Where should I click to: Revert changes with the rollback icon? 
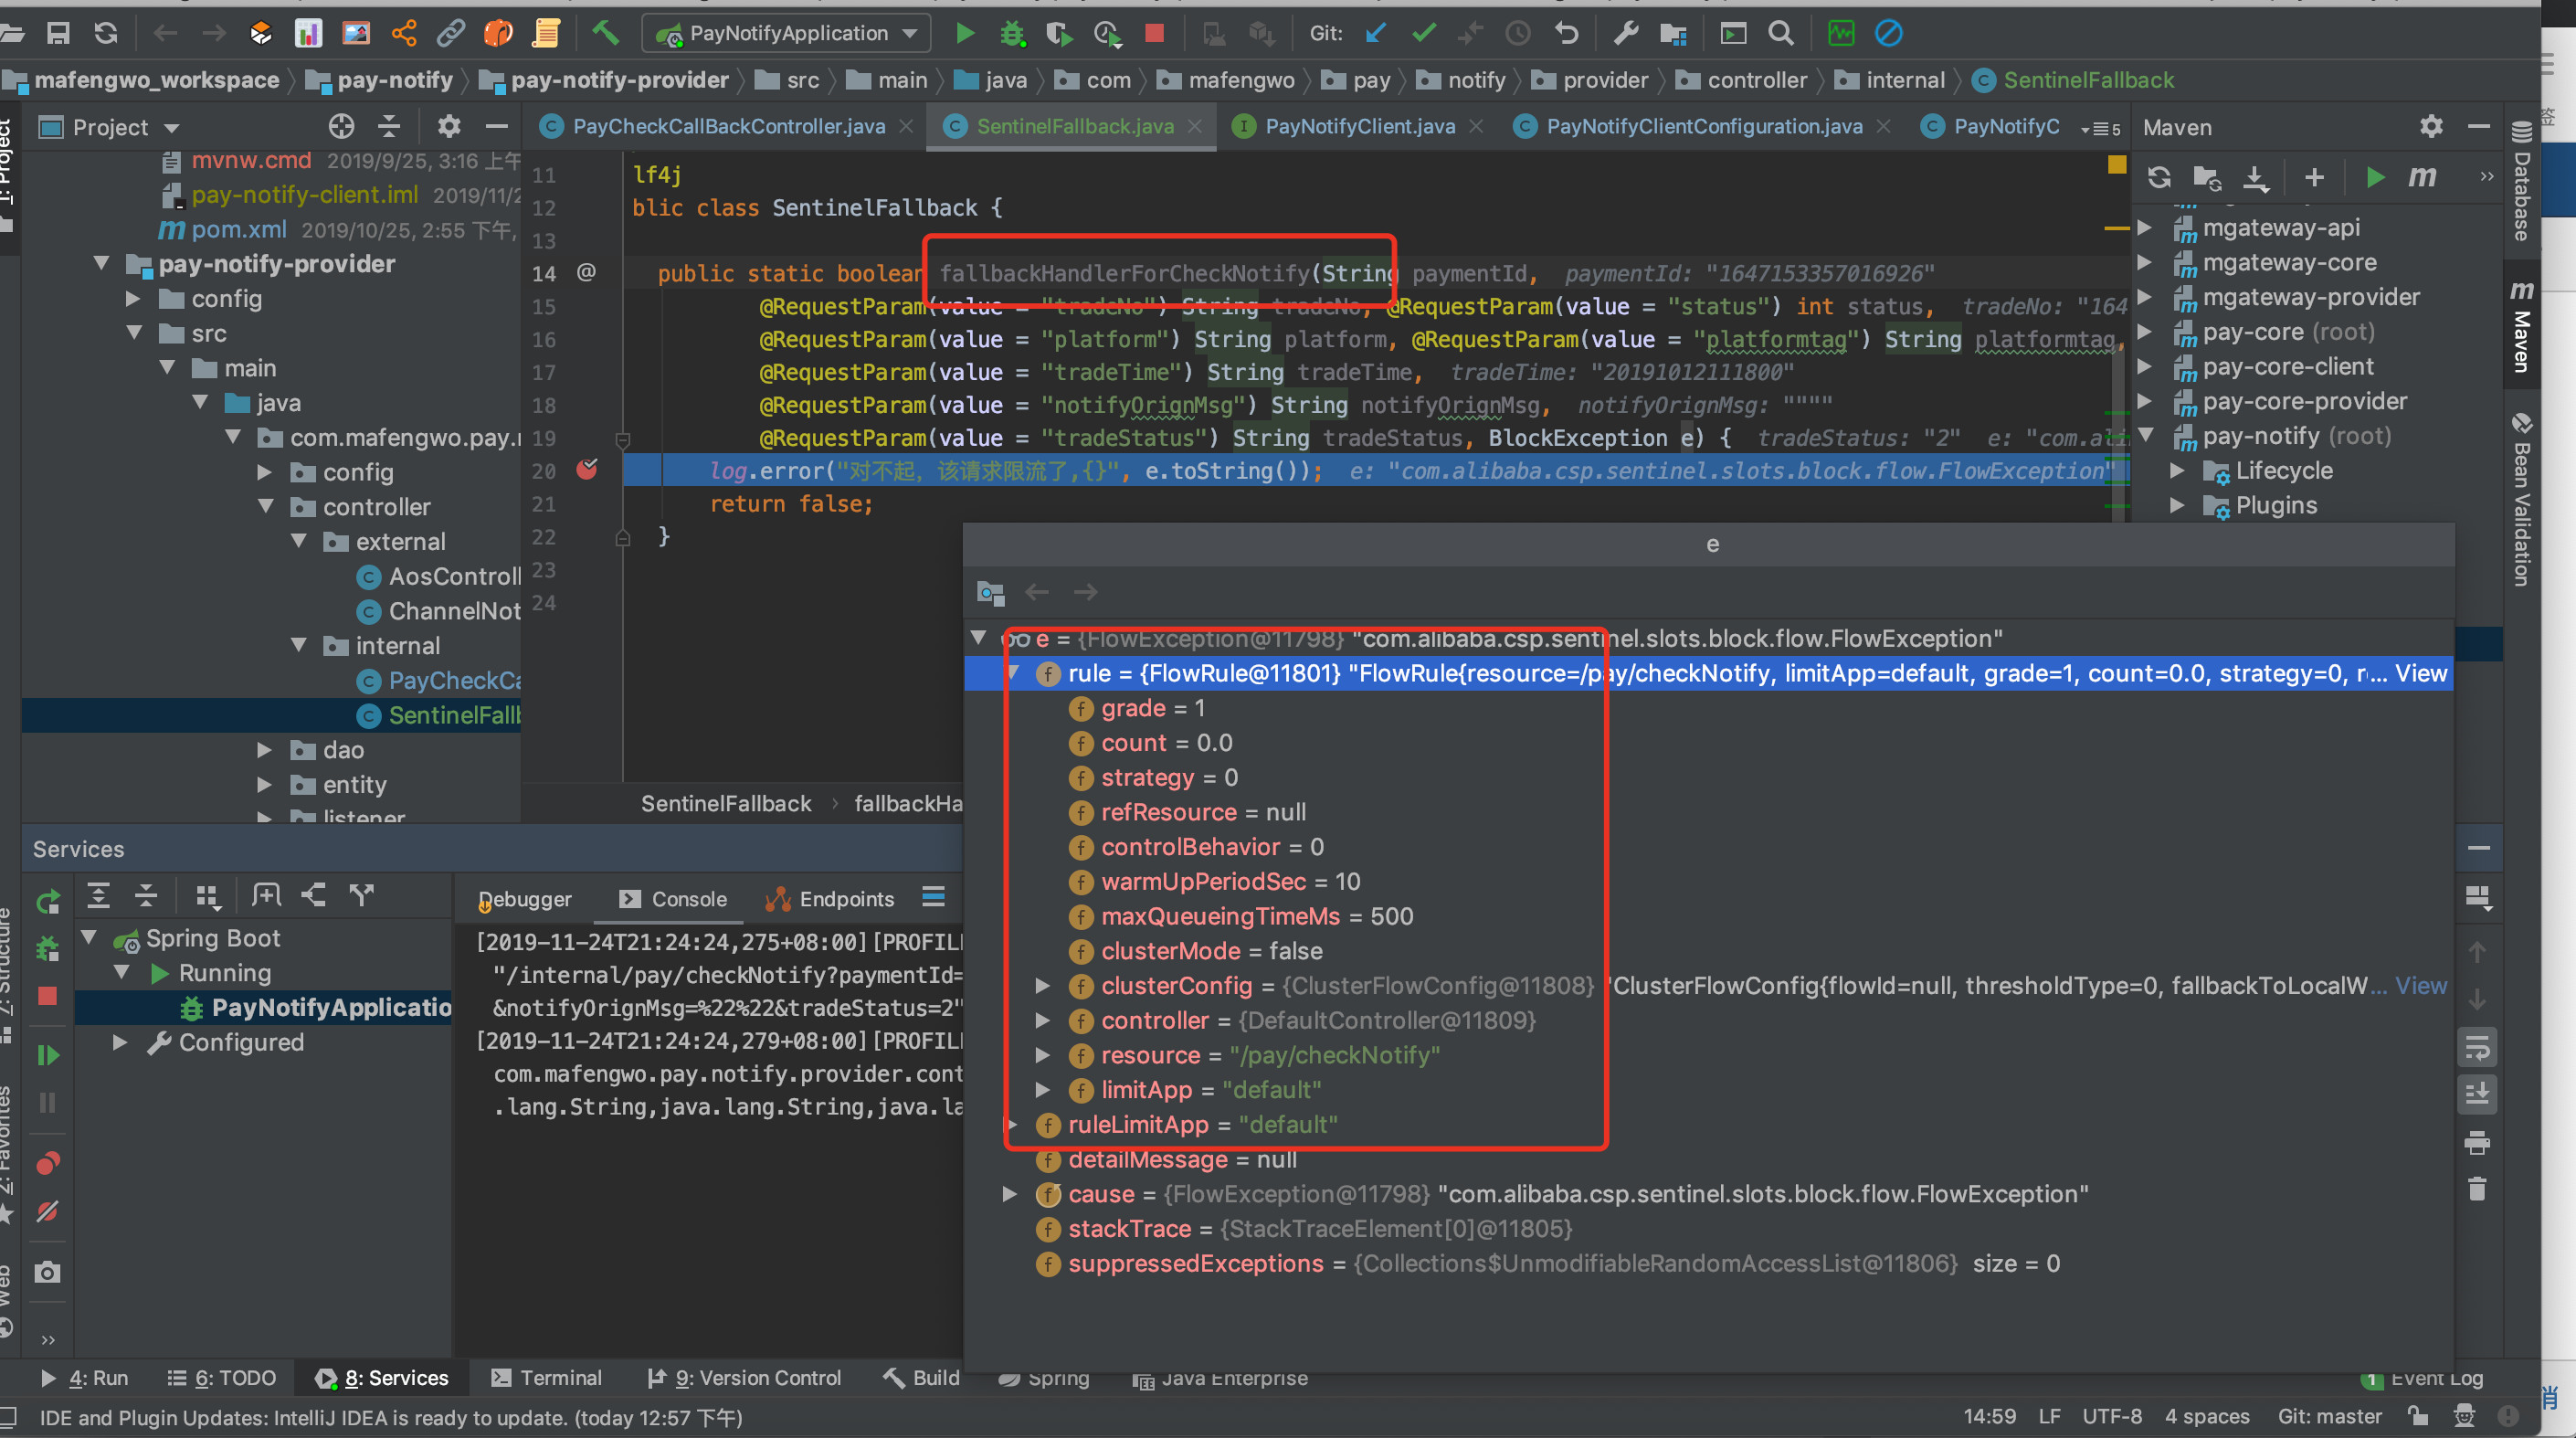pyautogui.click(x=1566, y=34)
